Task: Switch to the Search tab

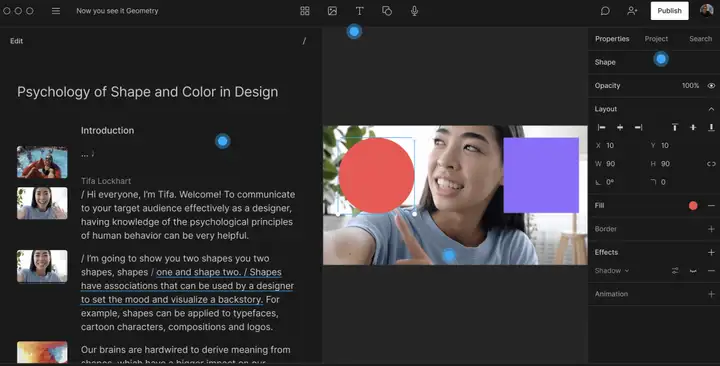Action: coord(700,39)
